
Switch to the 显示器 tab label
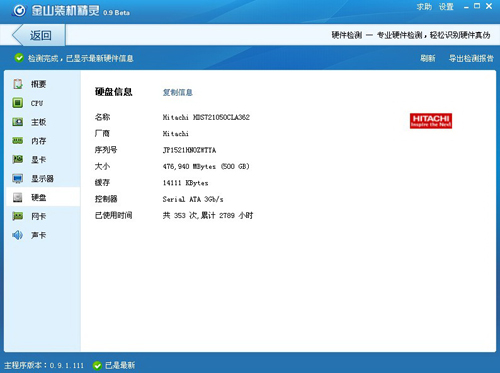coord(42,179)
